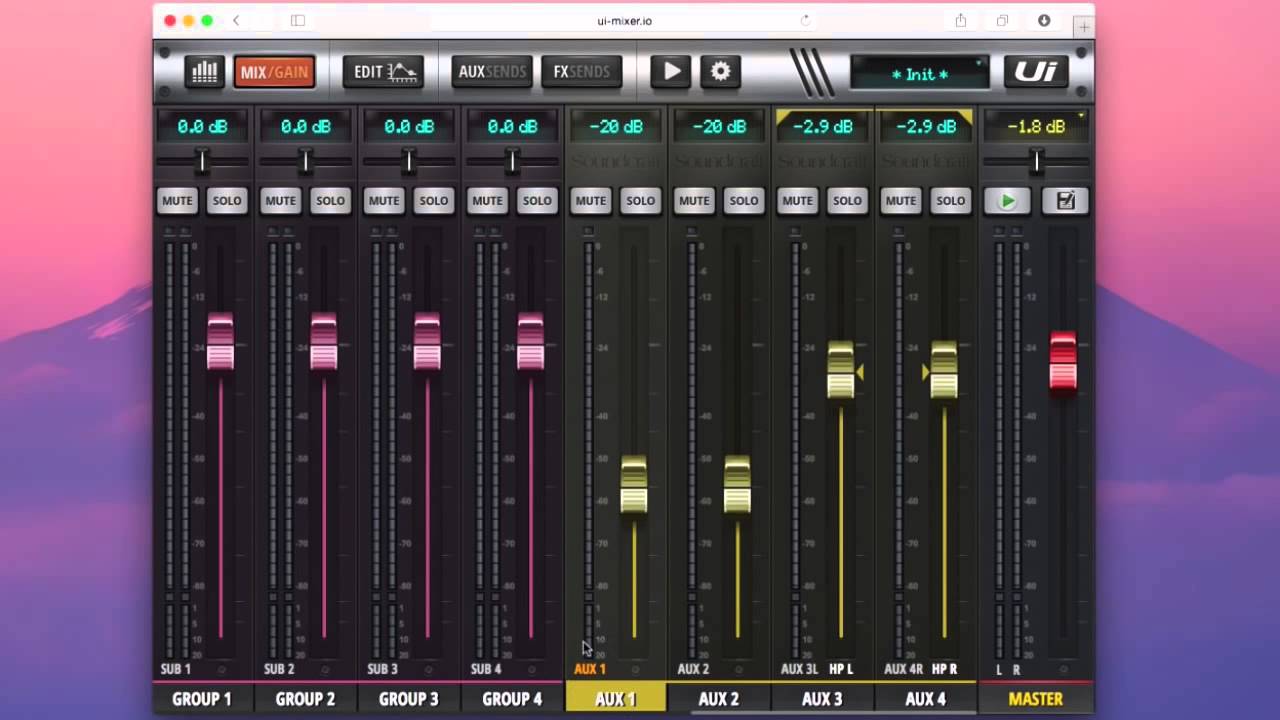Solo the Group 2 channel
Image resolution: width=1280 pixels, height=720 pixels.
pyautogui.click(x=330, y=201)
